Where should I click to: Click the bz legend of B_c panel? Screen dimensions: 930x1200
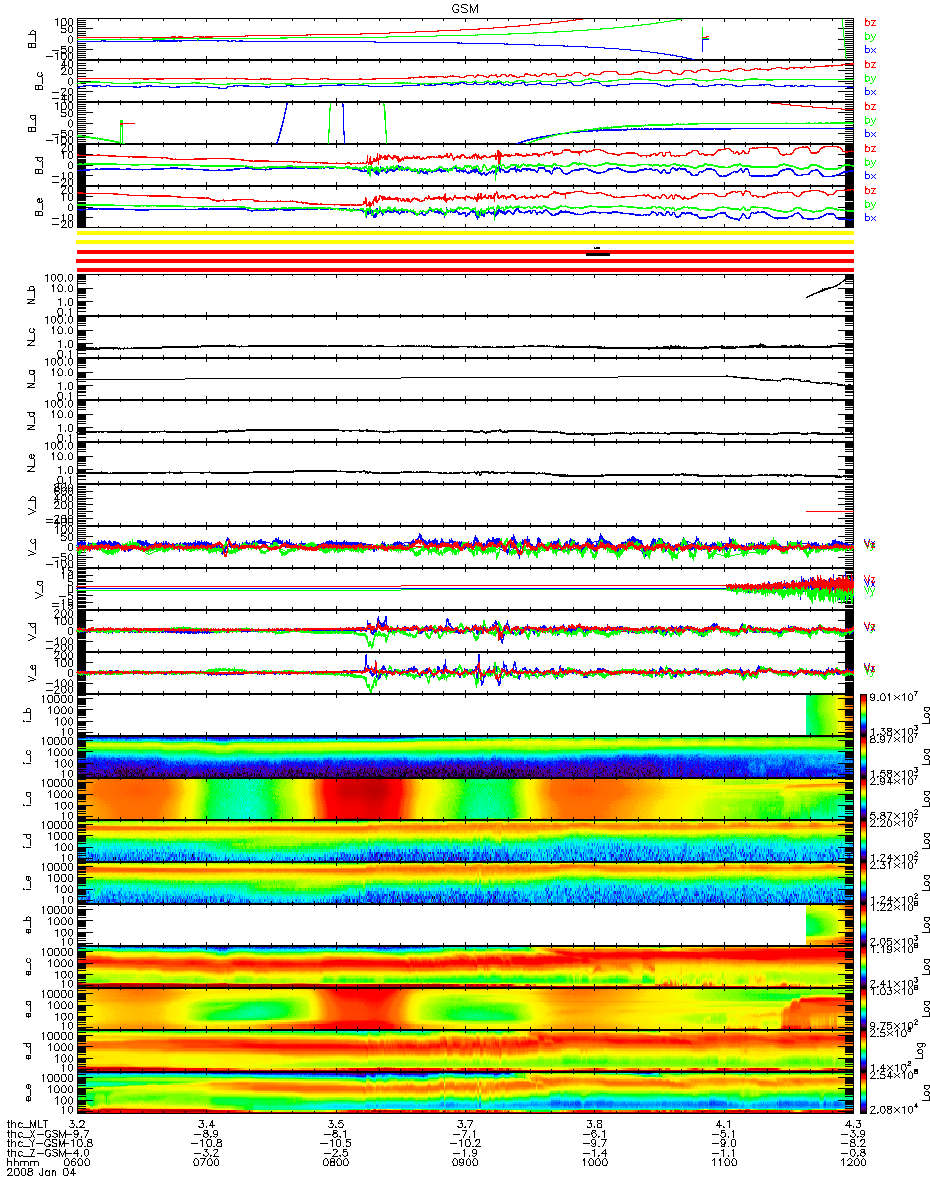pyautogui.click(x=870, y=65)
